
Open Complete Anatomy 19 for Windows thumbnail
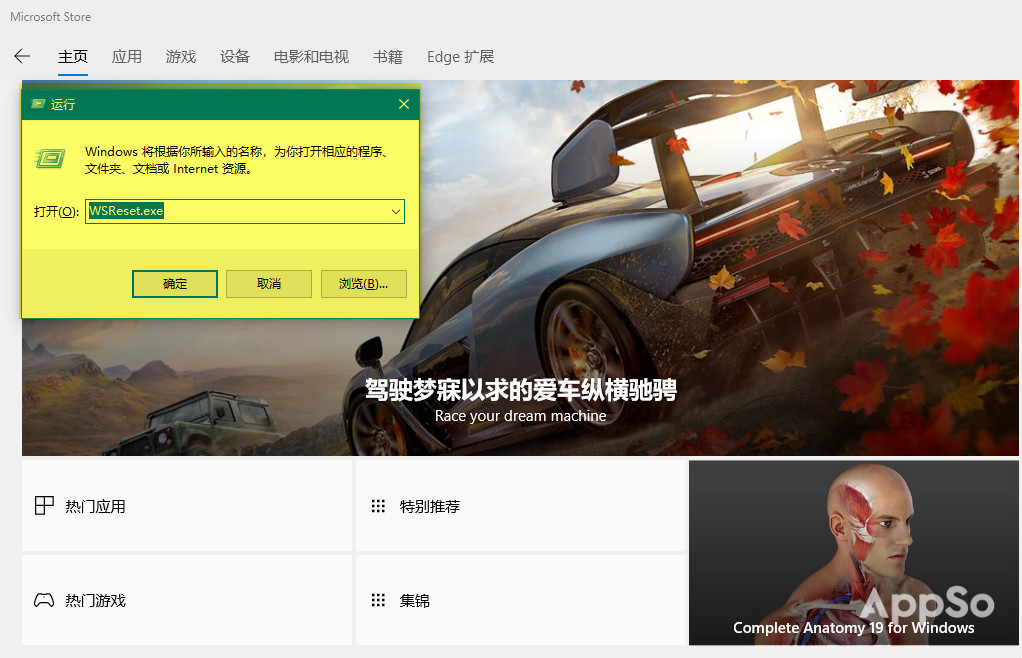pyautogui.click(x=853, y=550)
